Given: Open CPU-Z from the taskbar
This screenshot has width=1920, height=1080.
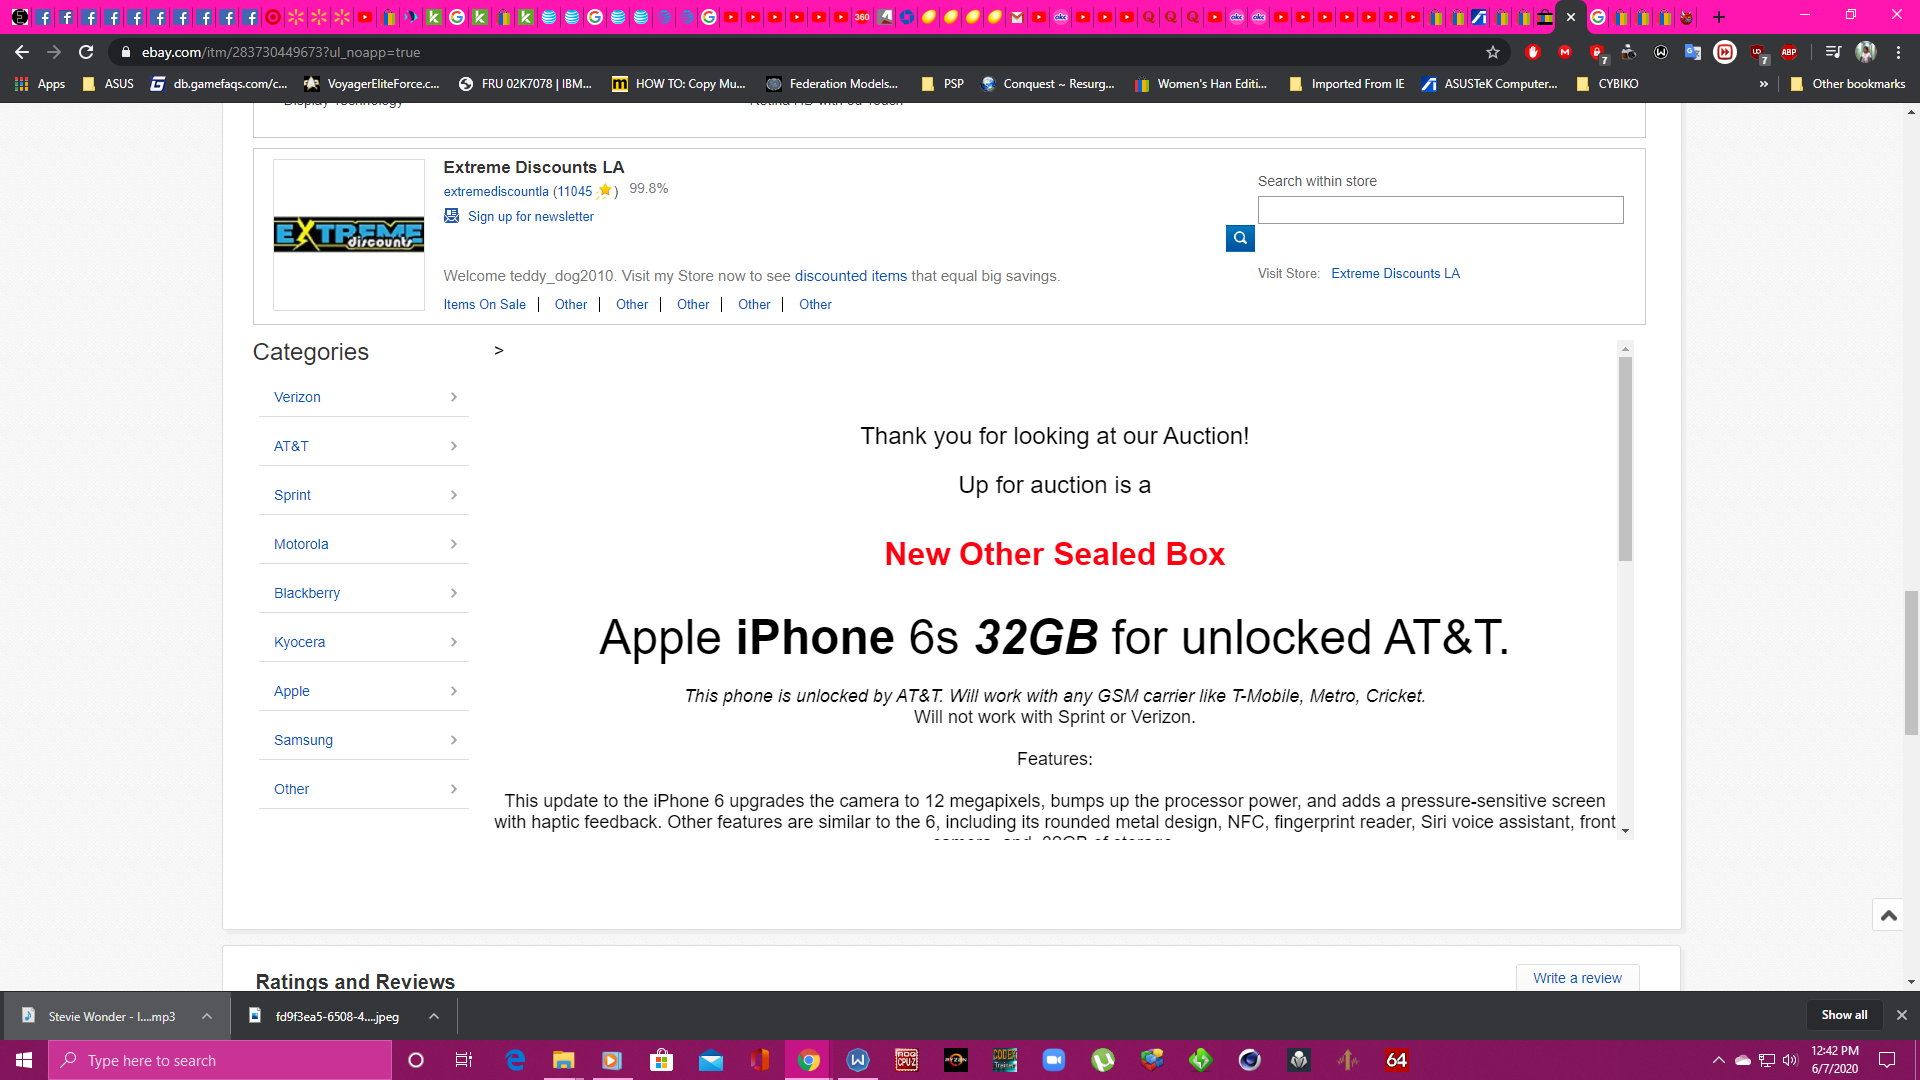Looking at the screenshot, I should pyautogui.click(x=905, y=1060).
